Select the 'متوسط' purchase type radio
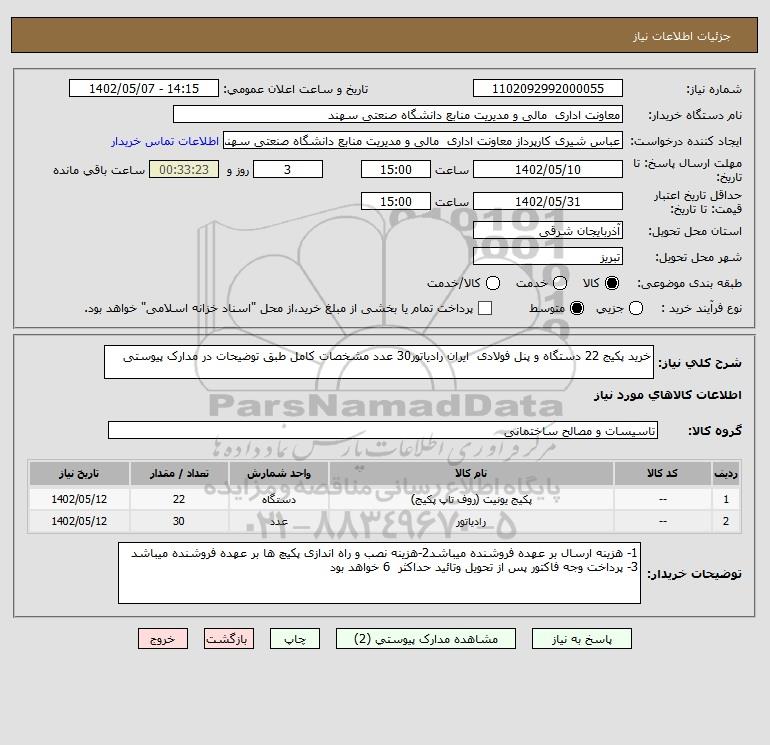 [577, 308]
